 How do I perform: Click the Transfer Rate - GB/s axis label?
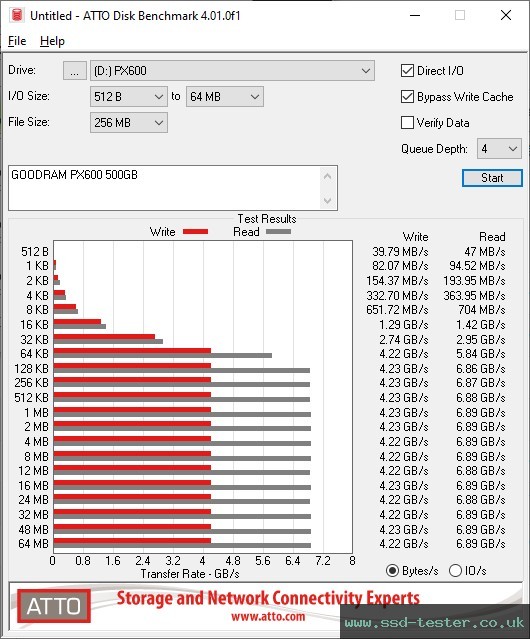pyautogui.click(x=190, y=574)
